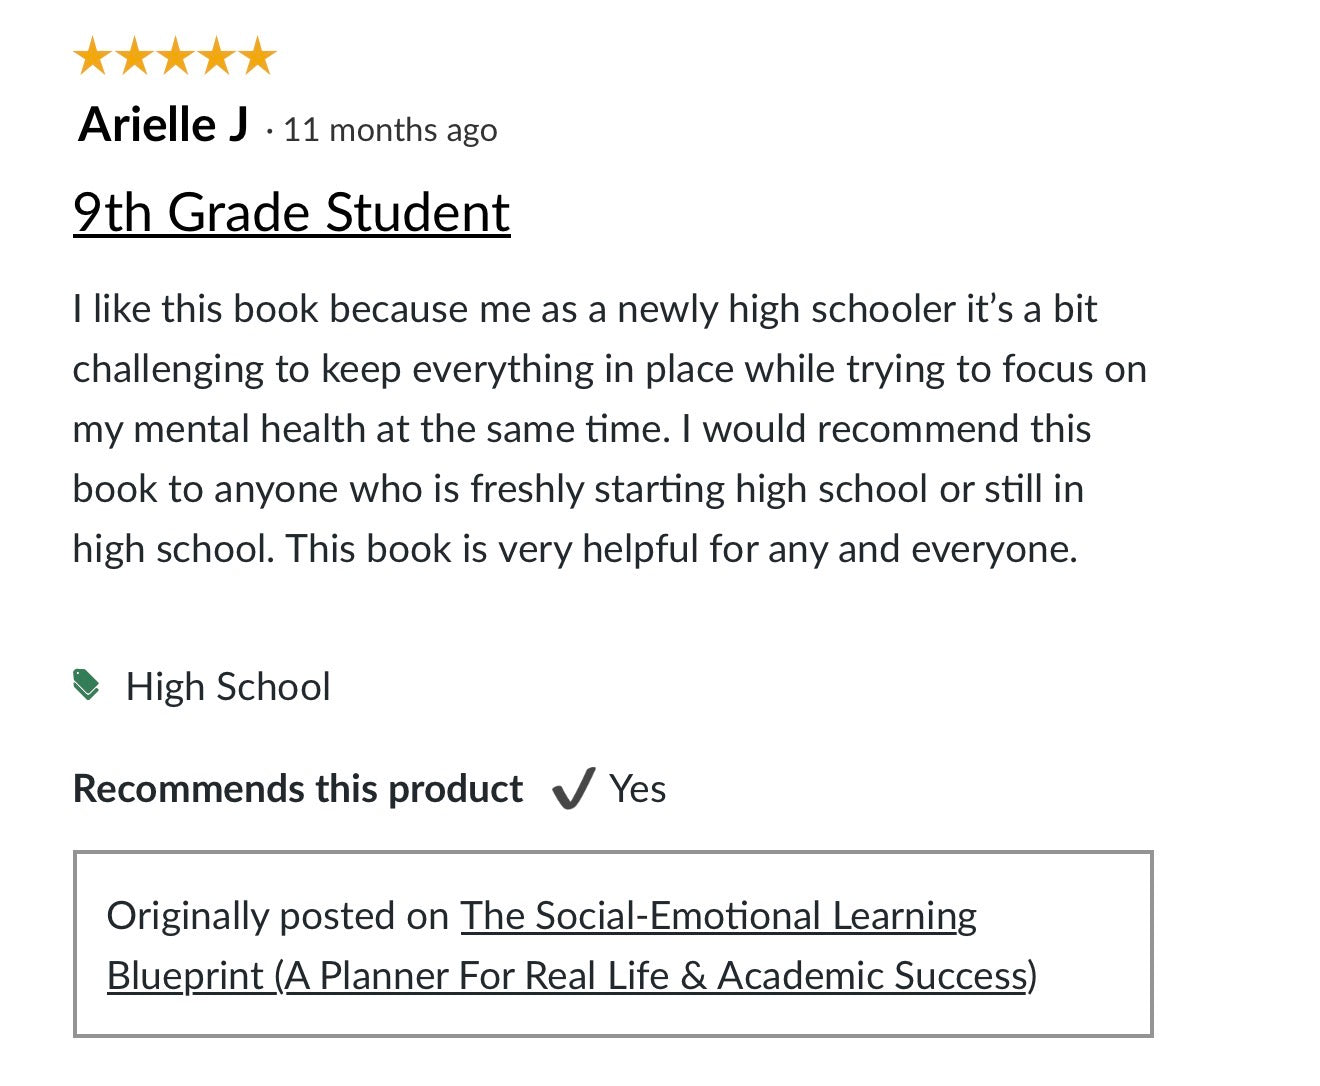Select the fifth gold rating star
Image resolution: width=1320 pixels, height=1086 pixels.
click(257, 56)
